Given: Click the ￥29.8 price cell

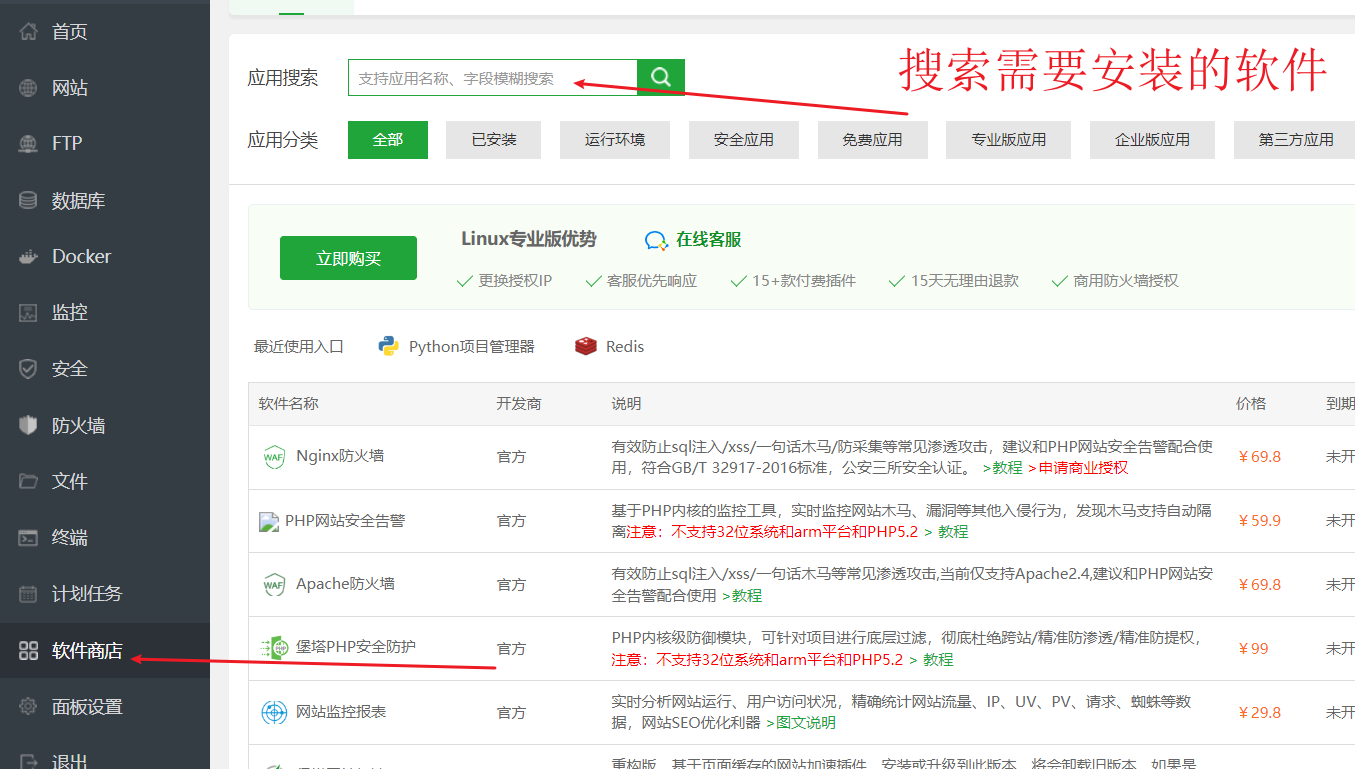Looking at the screenshot, I should click(x=1259, y=713).
